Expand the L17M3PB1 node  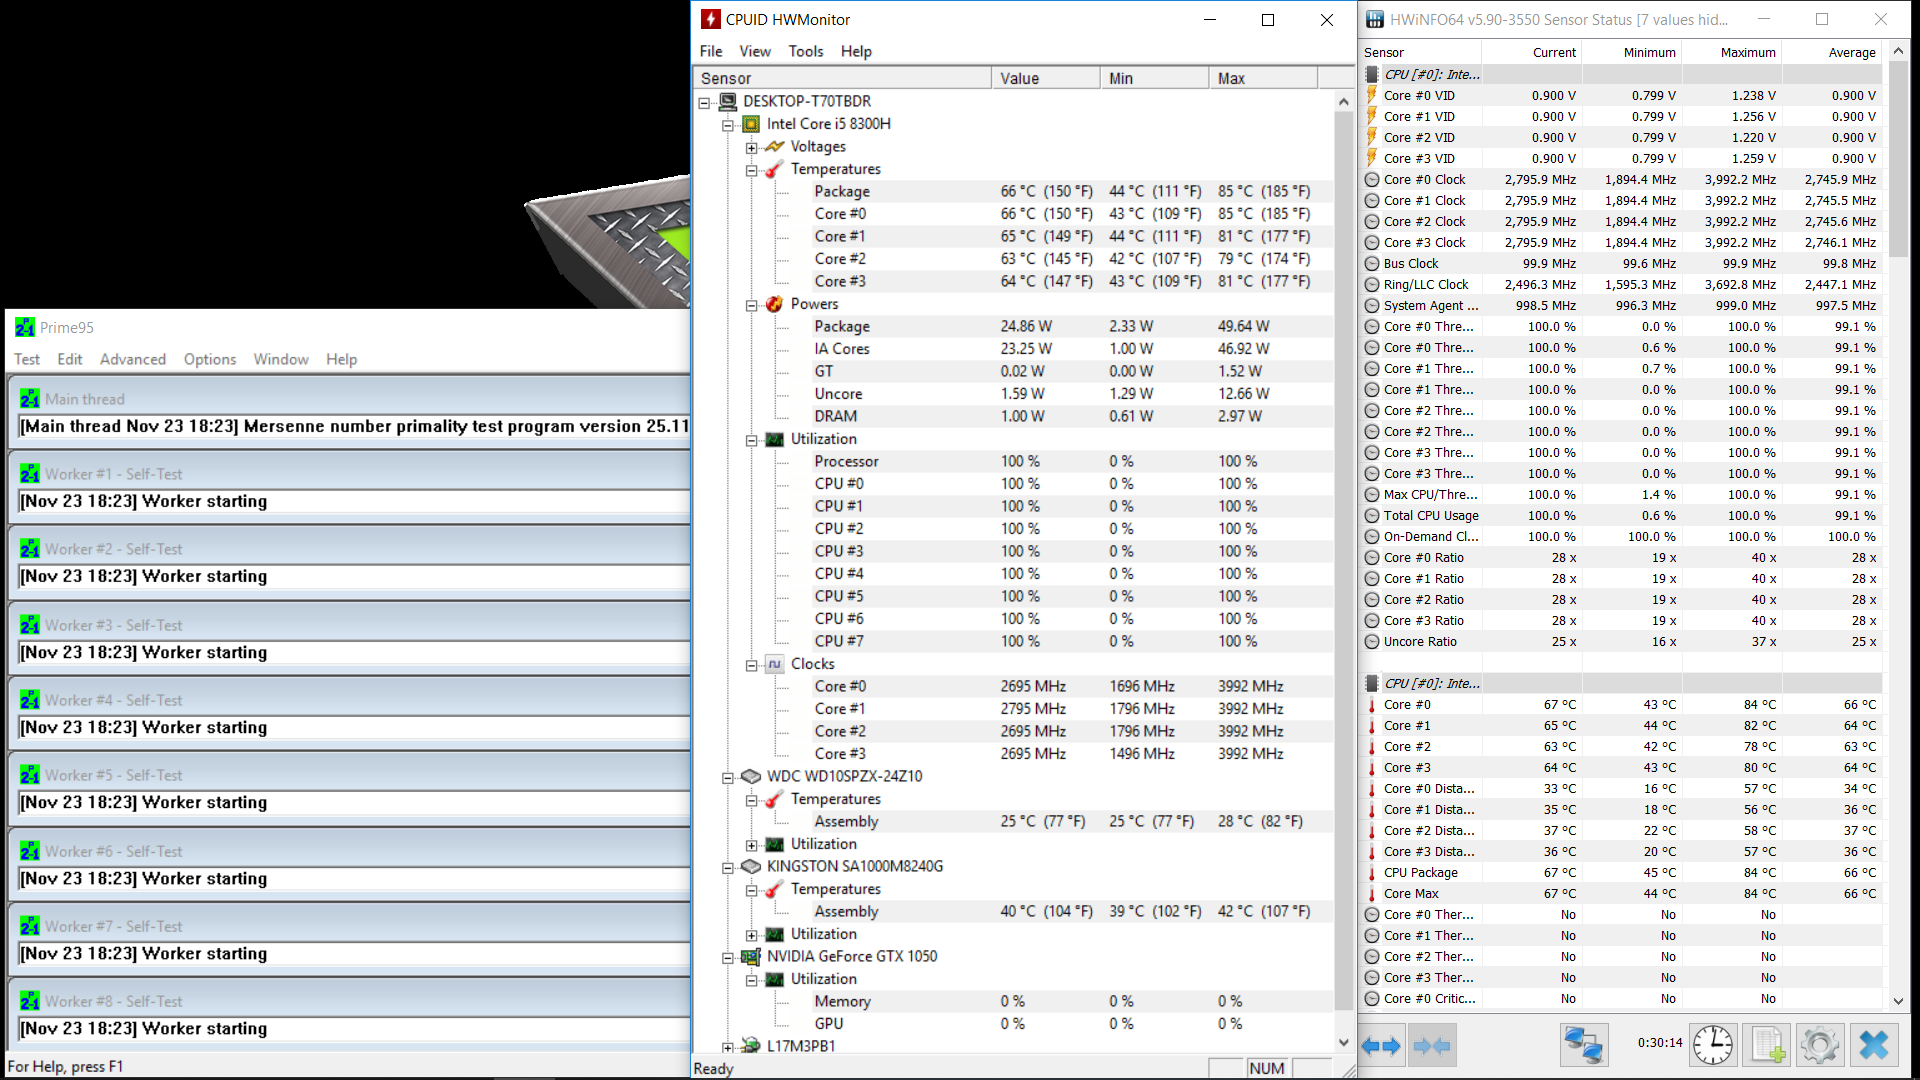pyautogui.click(x=728, y=1047)
